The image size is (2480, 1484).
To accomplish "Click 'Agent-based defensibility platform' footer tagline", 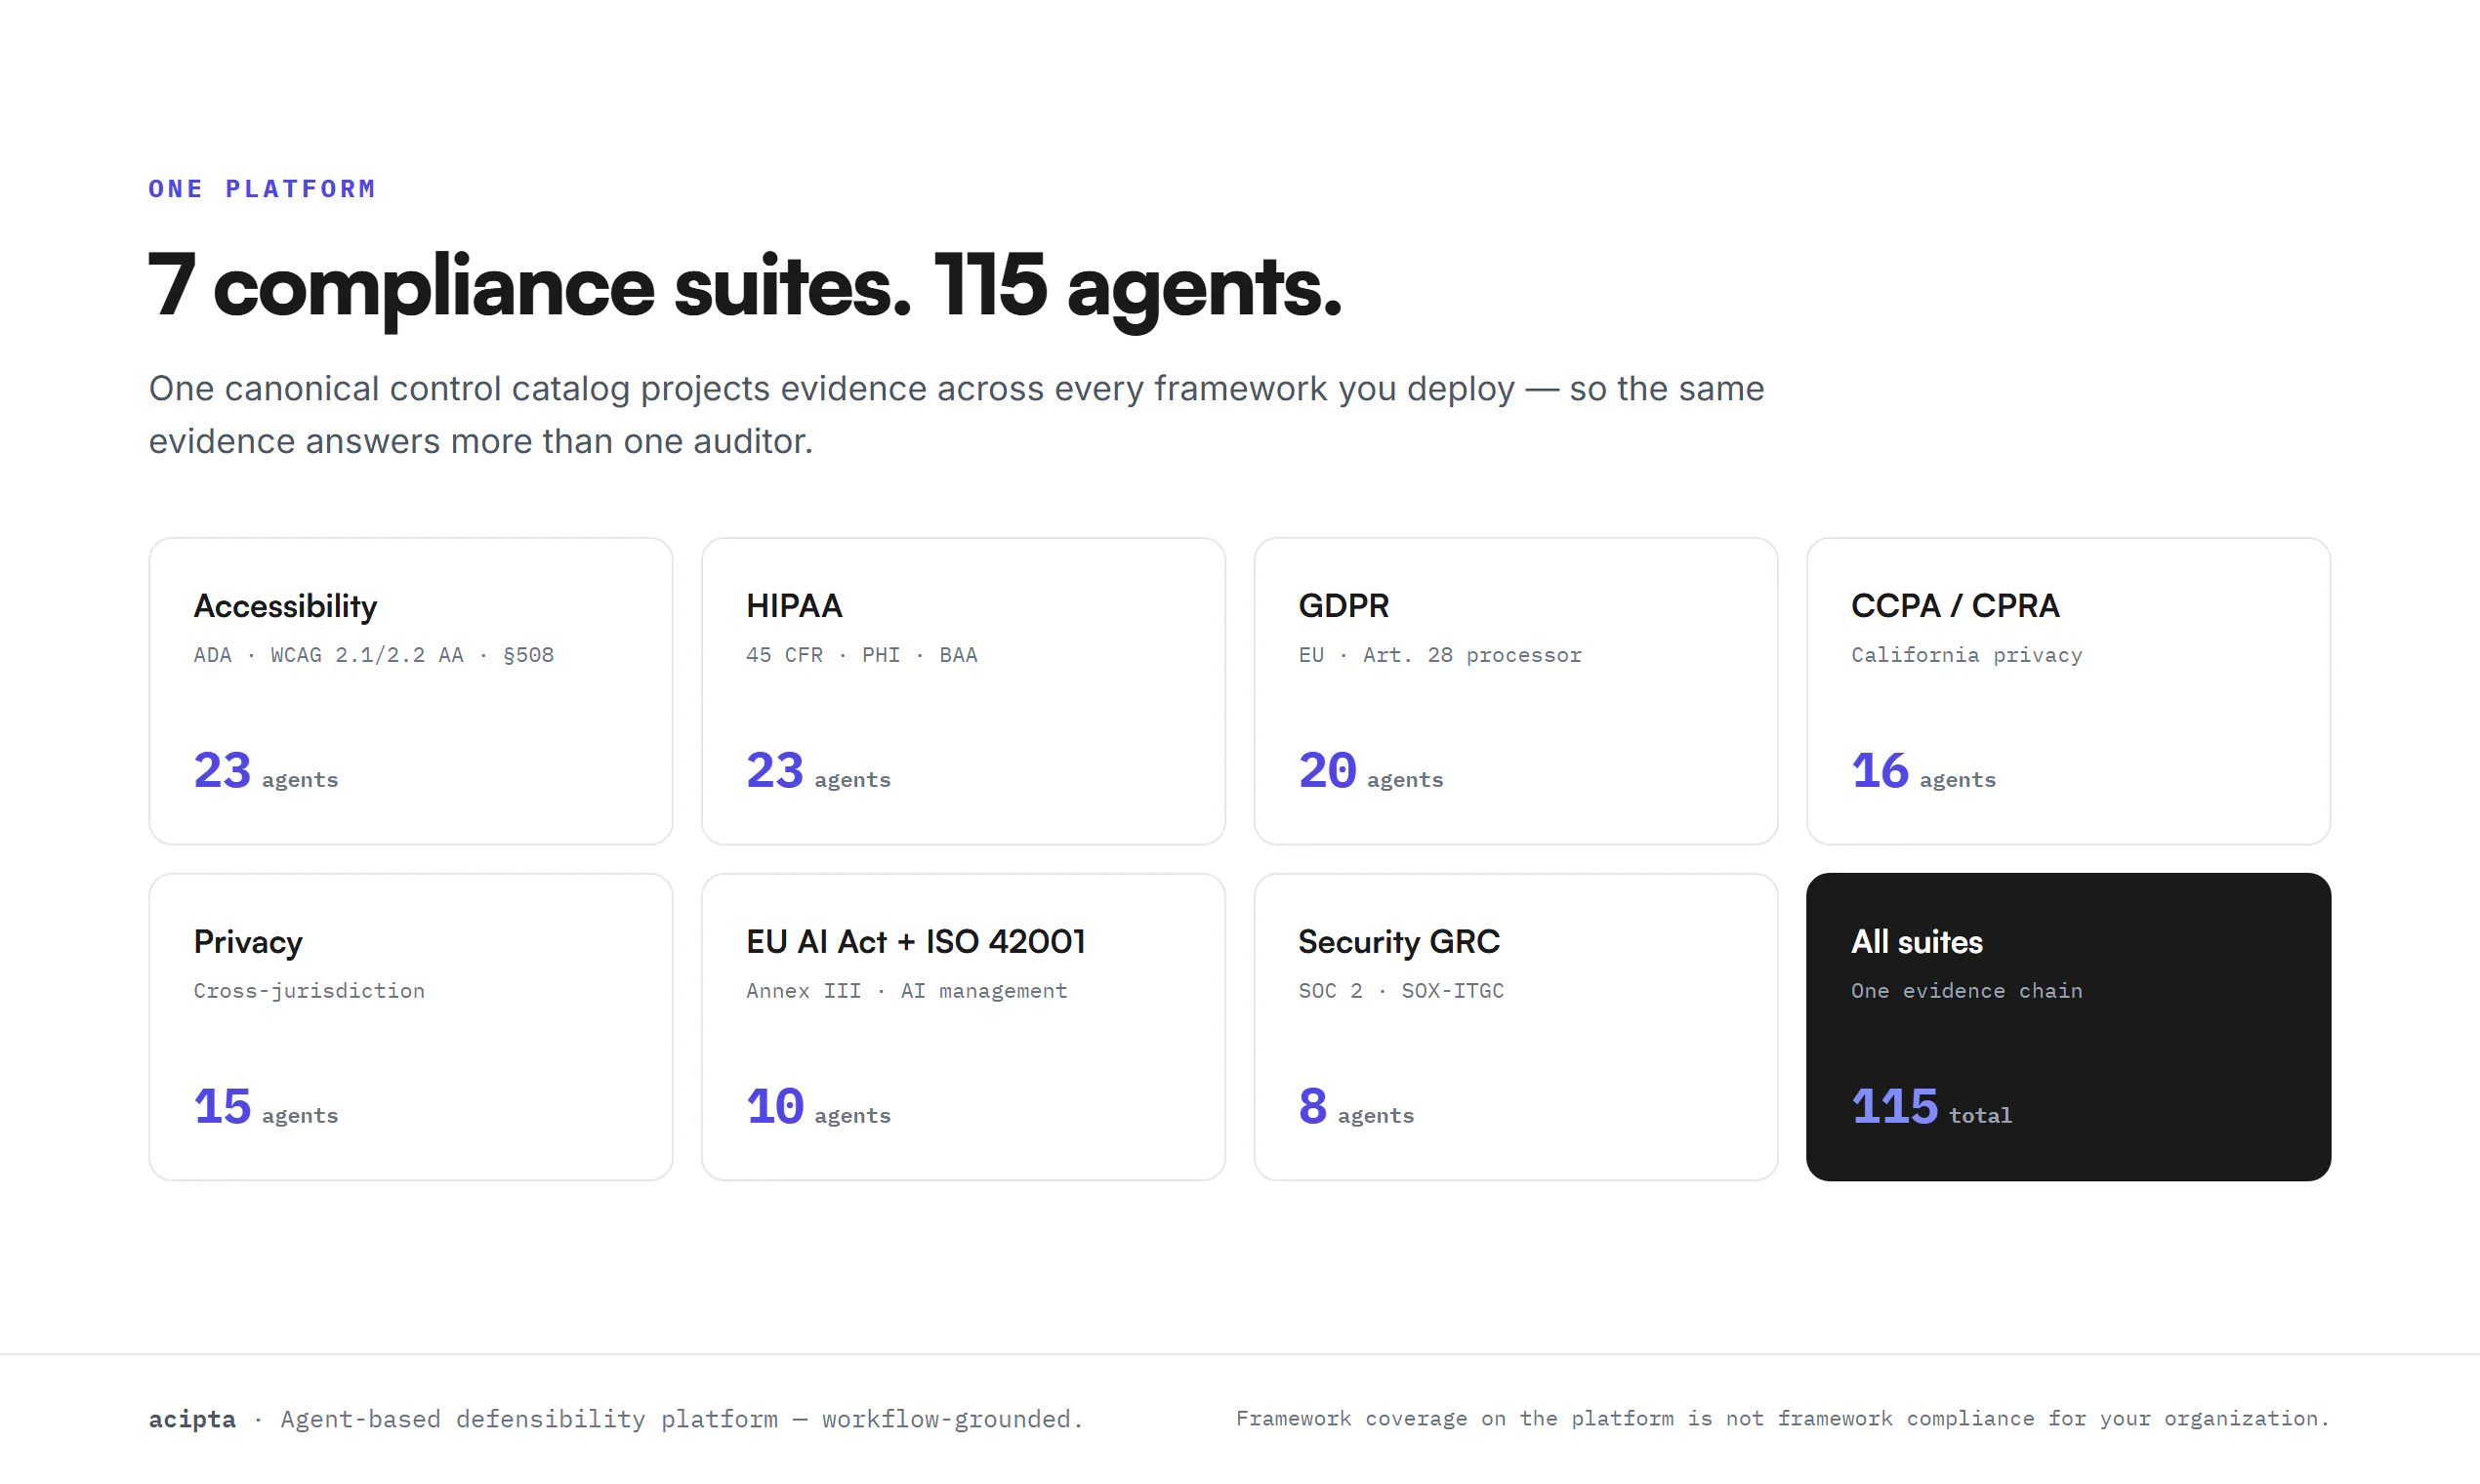I will [x=681, y=1419].
